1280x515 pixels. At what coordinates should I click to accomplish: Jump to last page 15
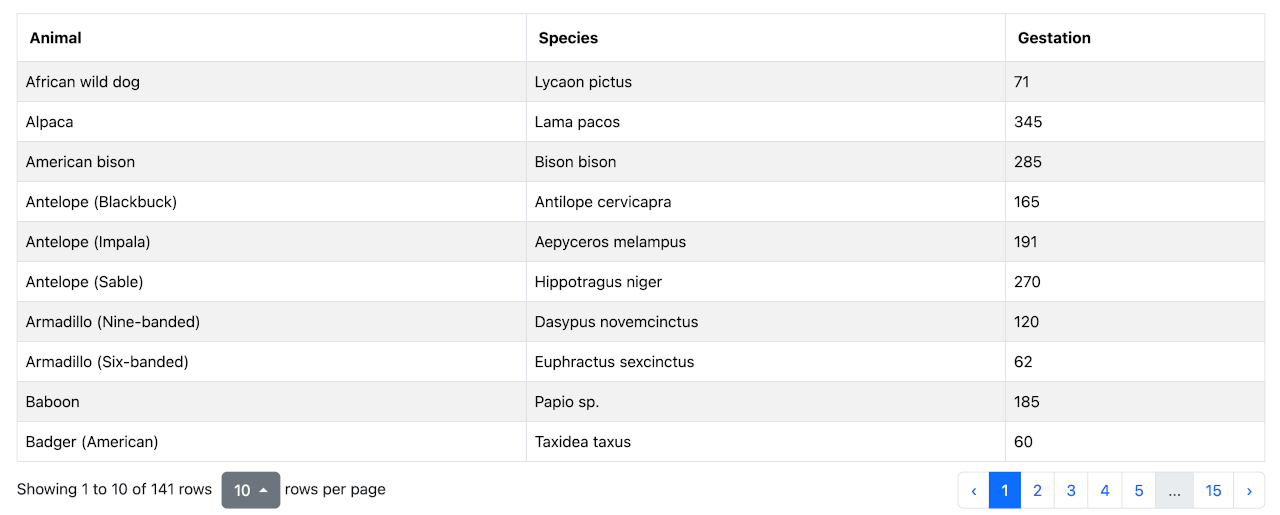1213,490
